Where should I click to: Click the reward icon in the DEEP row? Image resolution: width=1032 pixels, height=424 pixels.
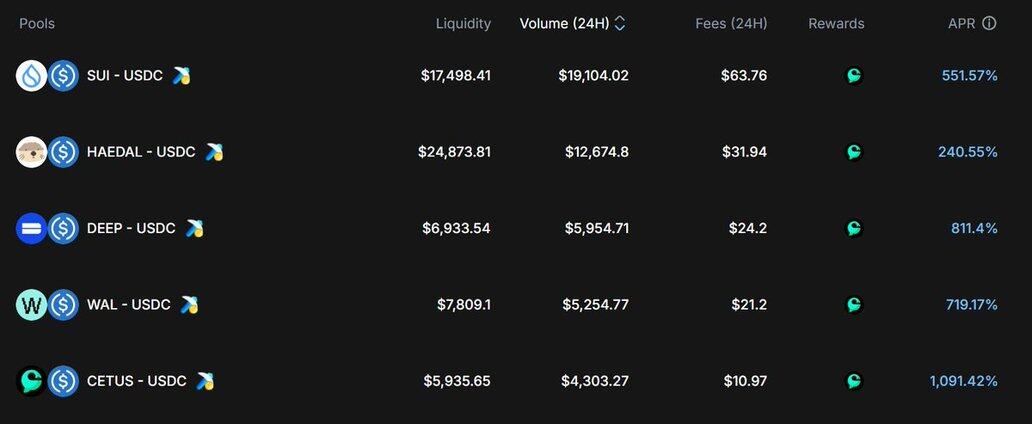click(854, 228)
